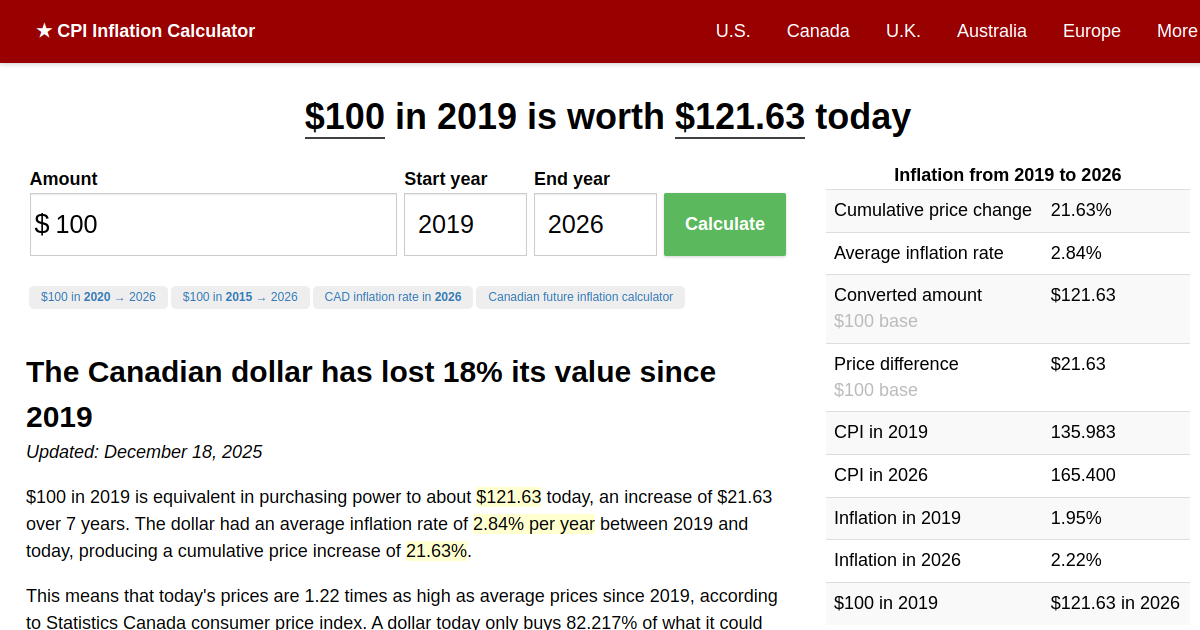Go to the Europe calculator
The image size is (1200, 630).
tap(1091, 31)
